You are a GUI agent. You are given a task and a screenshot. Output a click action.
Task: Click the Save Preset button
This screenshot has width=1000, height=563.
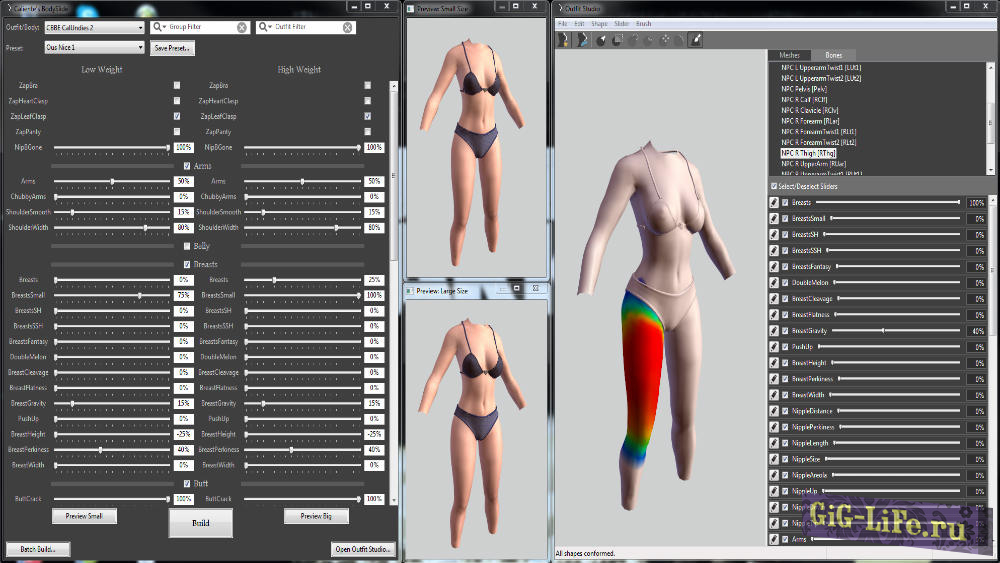pos(172,47)
